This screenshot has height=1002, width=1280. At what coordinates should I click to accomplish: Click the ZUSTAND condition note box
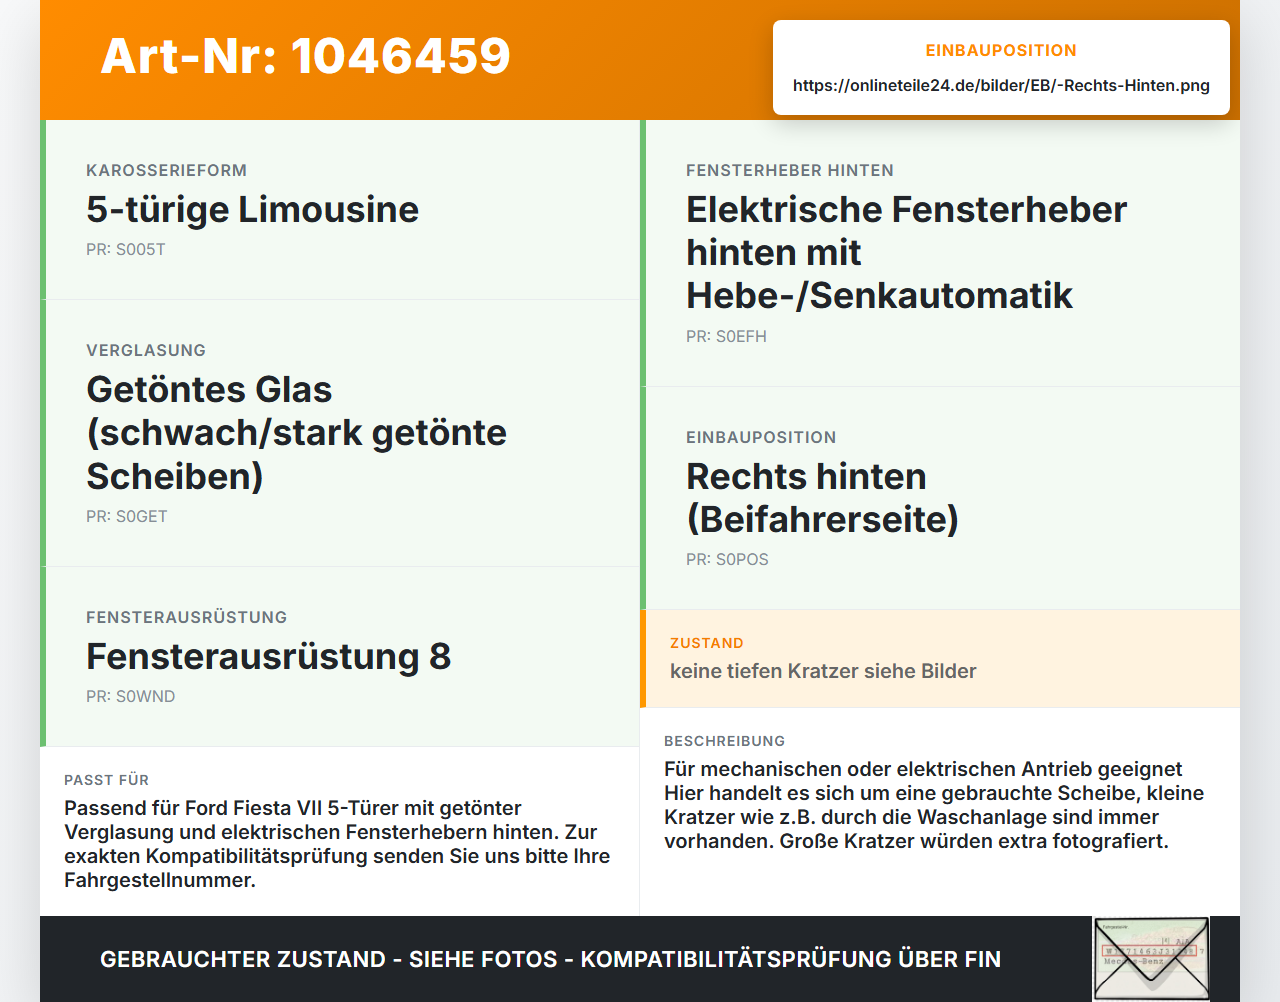click(x=940, y=659)
